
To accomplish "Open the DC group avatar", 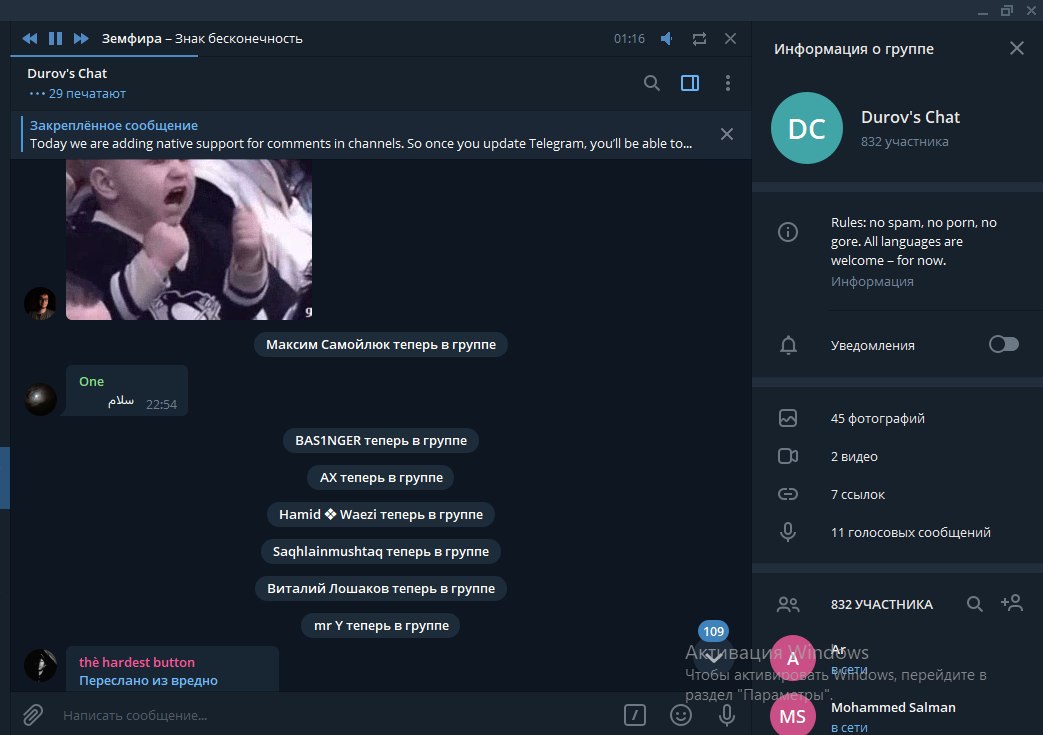I will 807,128.
